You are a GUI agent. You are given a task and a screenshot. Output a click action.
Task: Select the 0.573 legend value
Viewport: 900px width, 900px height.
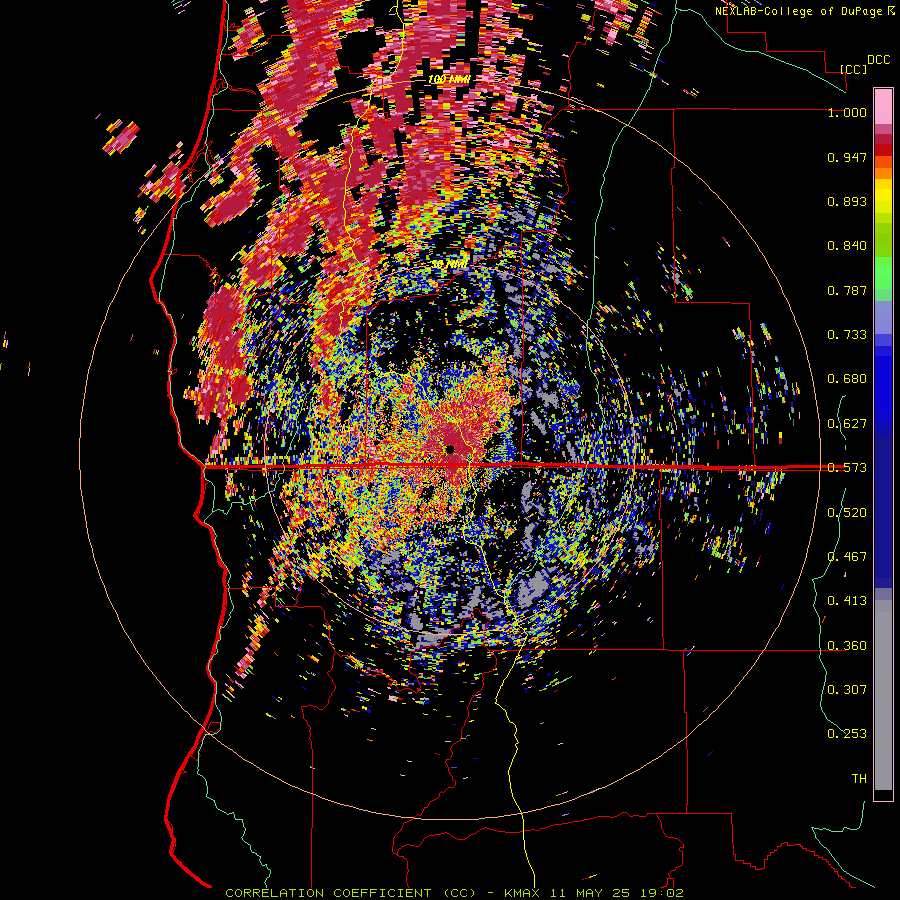[847, 468]
